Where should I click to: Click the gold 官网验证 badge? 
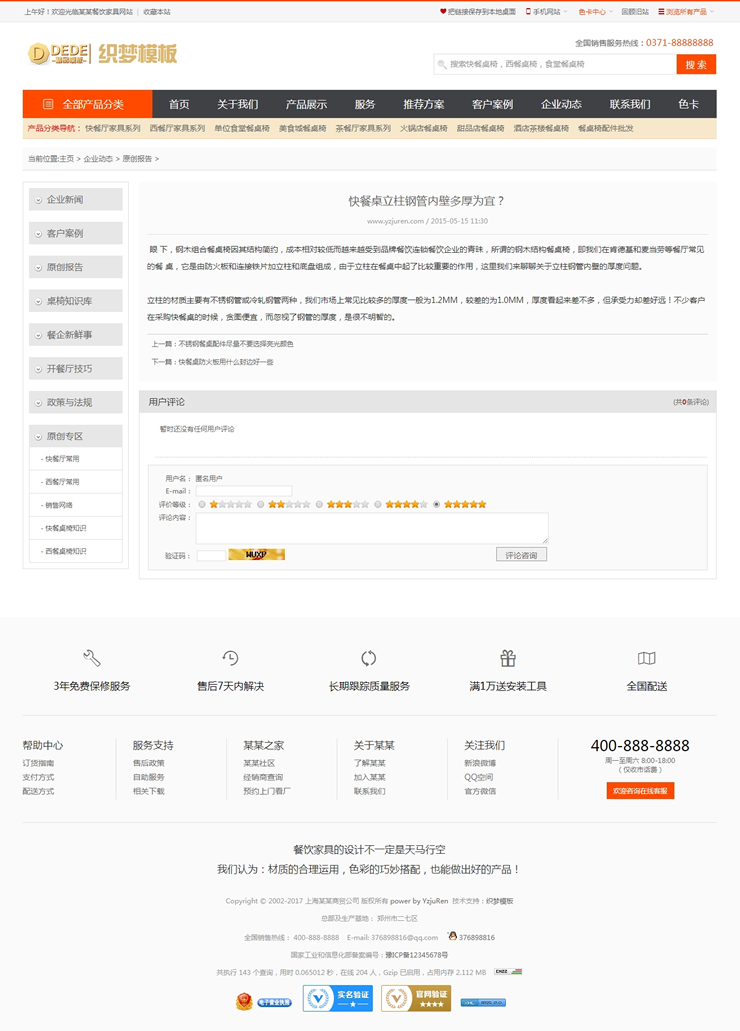[x=416, y=999]
